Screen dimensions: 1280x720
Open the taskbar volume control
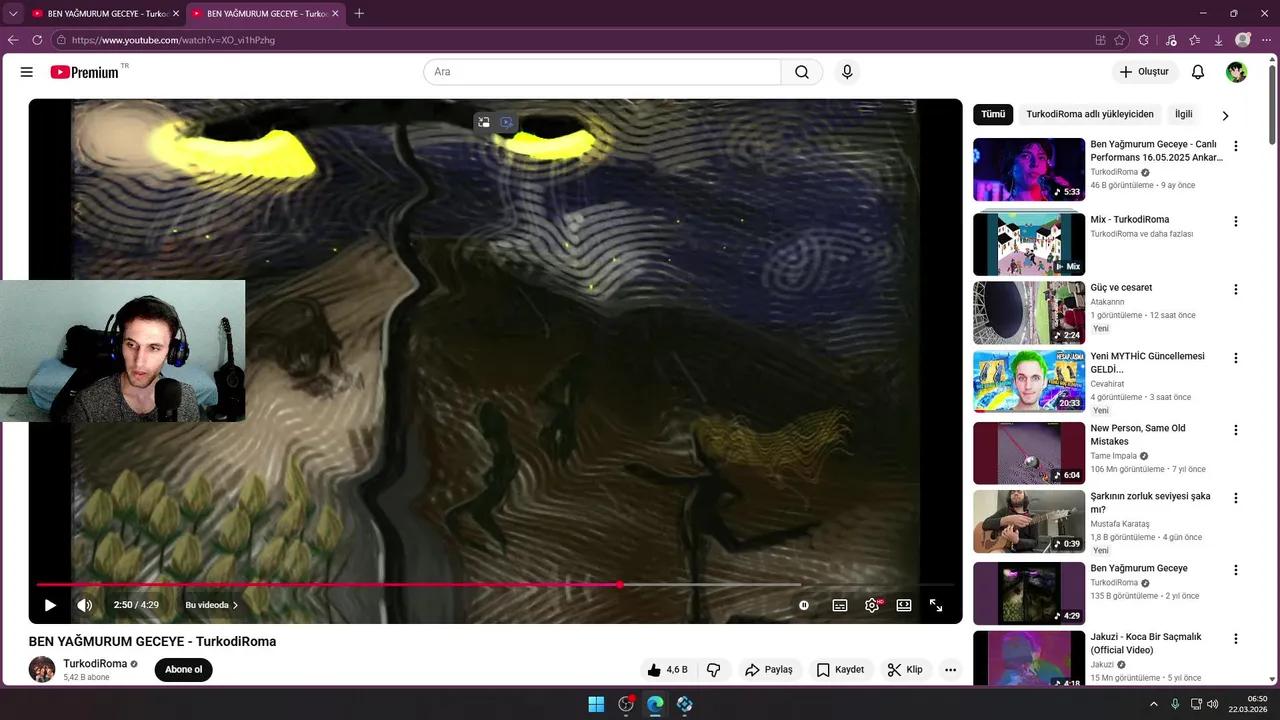tap(1213, 704)
